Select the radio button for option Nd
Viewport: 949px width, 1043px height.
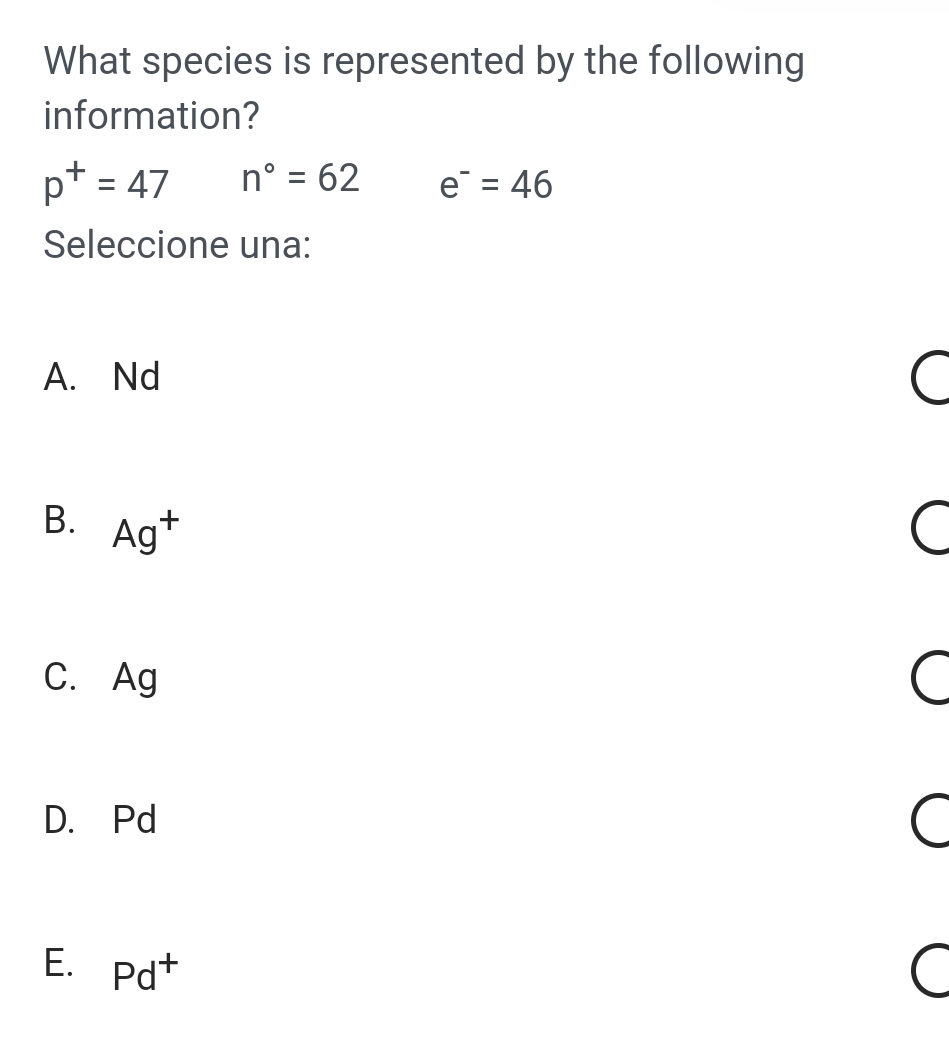pos(932,379)
